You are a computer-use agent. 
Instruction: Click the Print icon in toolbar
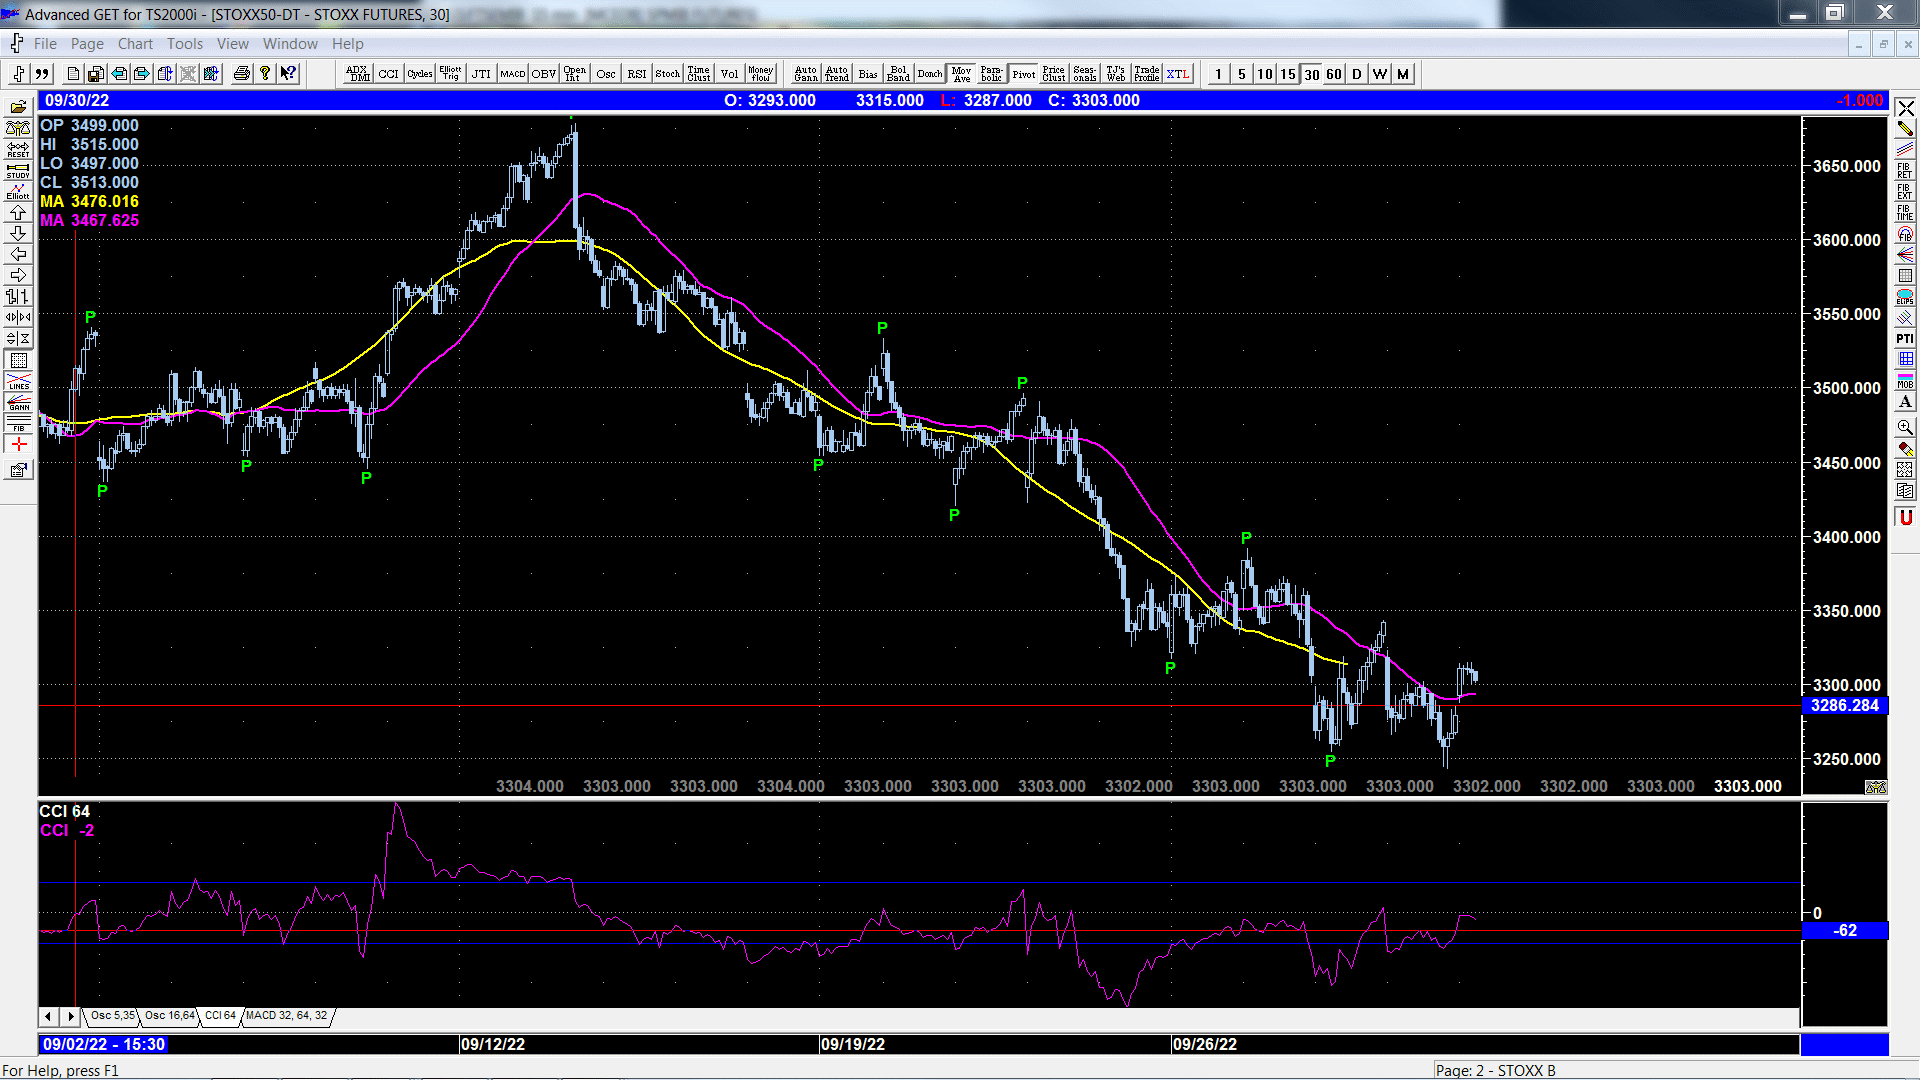pyautogui.click(x=241, y=74)
